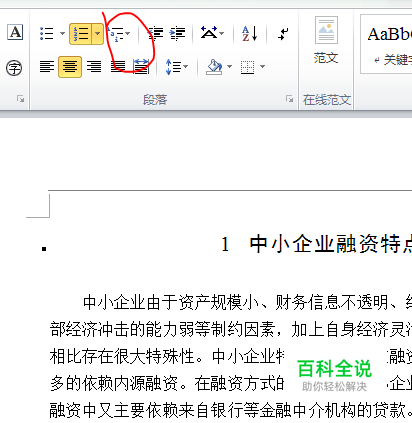Toggle Show/Hide paragraph marks

point(283,34)
